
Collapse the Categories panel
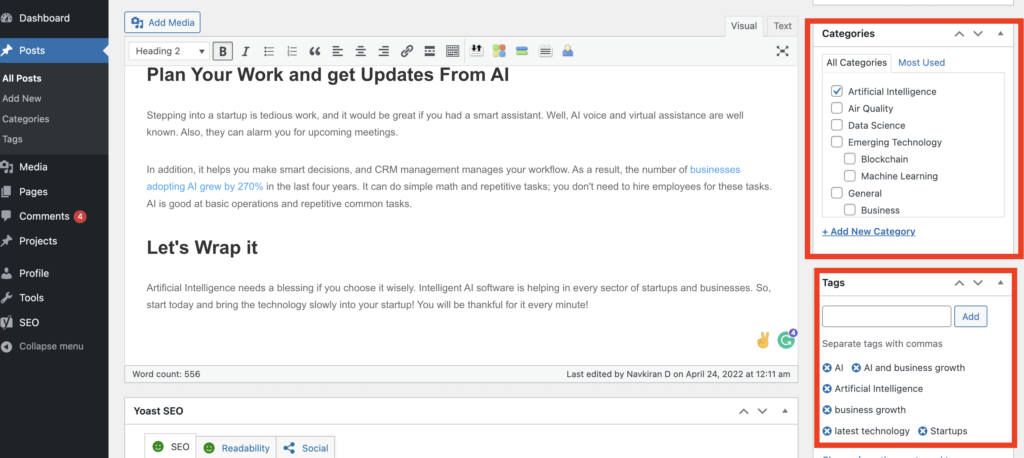click(1000, 34)
